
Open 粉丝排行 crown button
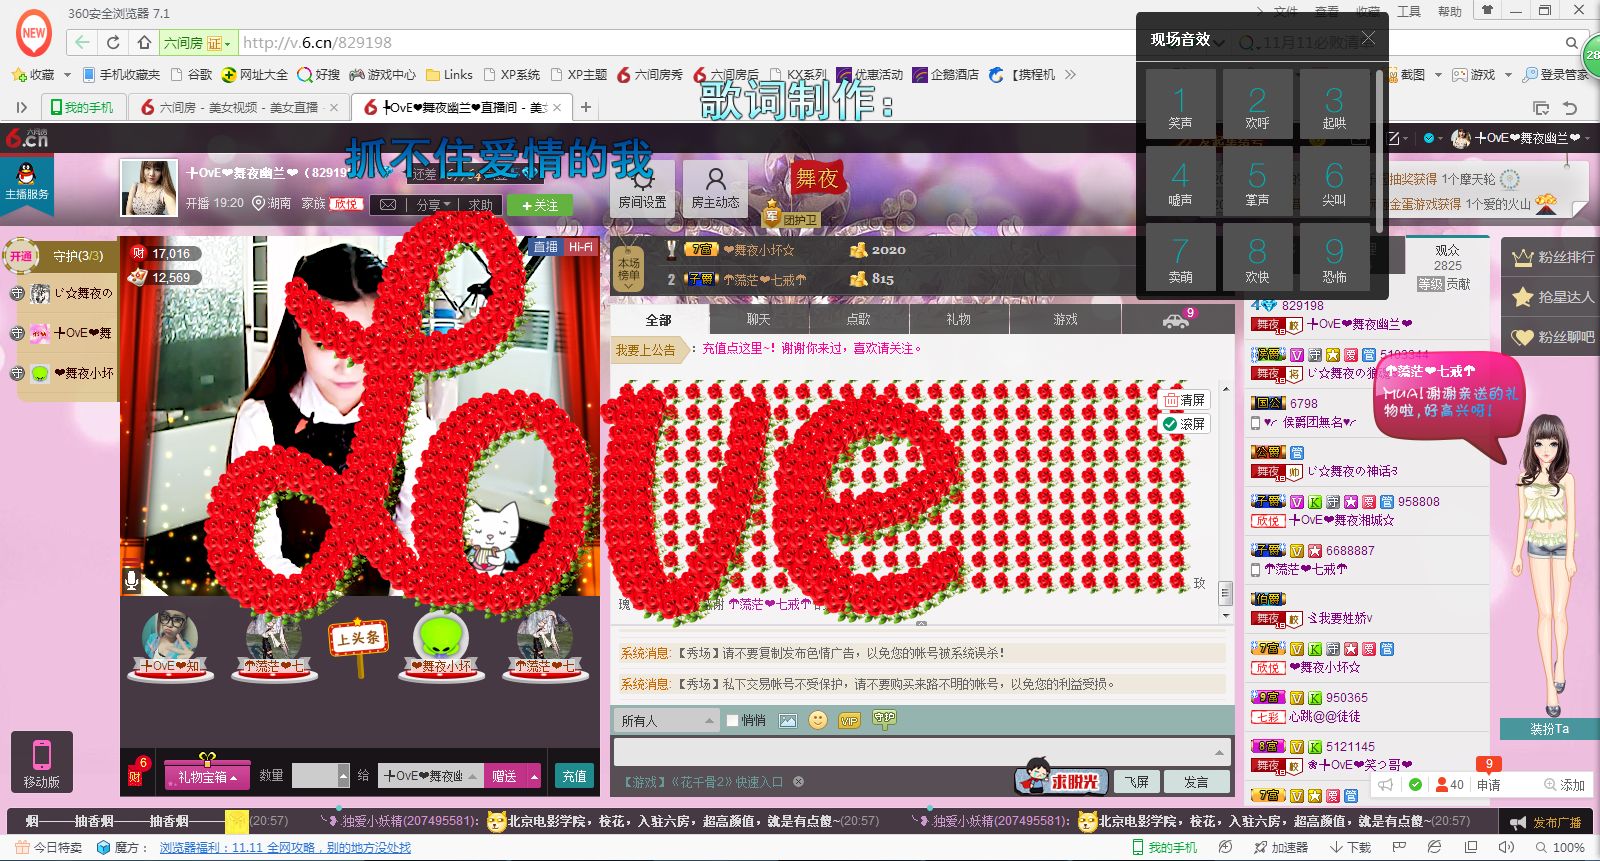[x=1553, y=257]
